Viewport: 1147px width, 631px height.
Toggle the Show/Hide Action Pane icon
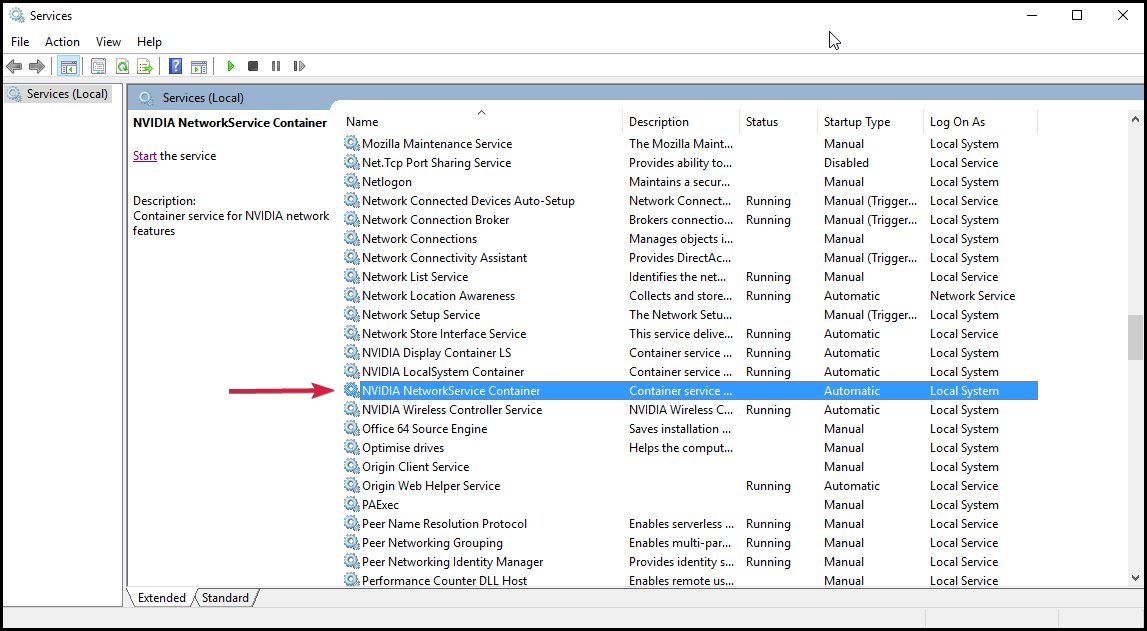coord(199,66)
